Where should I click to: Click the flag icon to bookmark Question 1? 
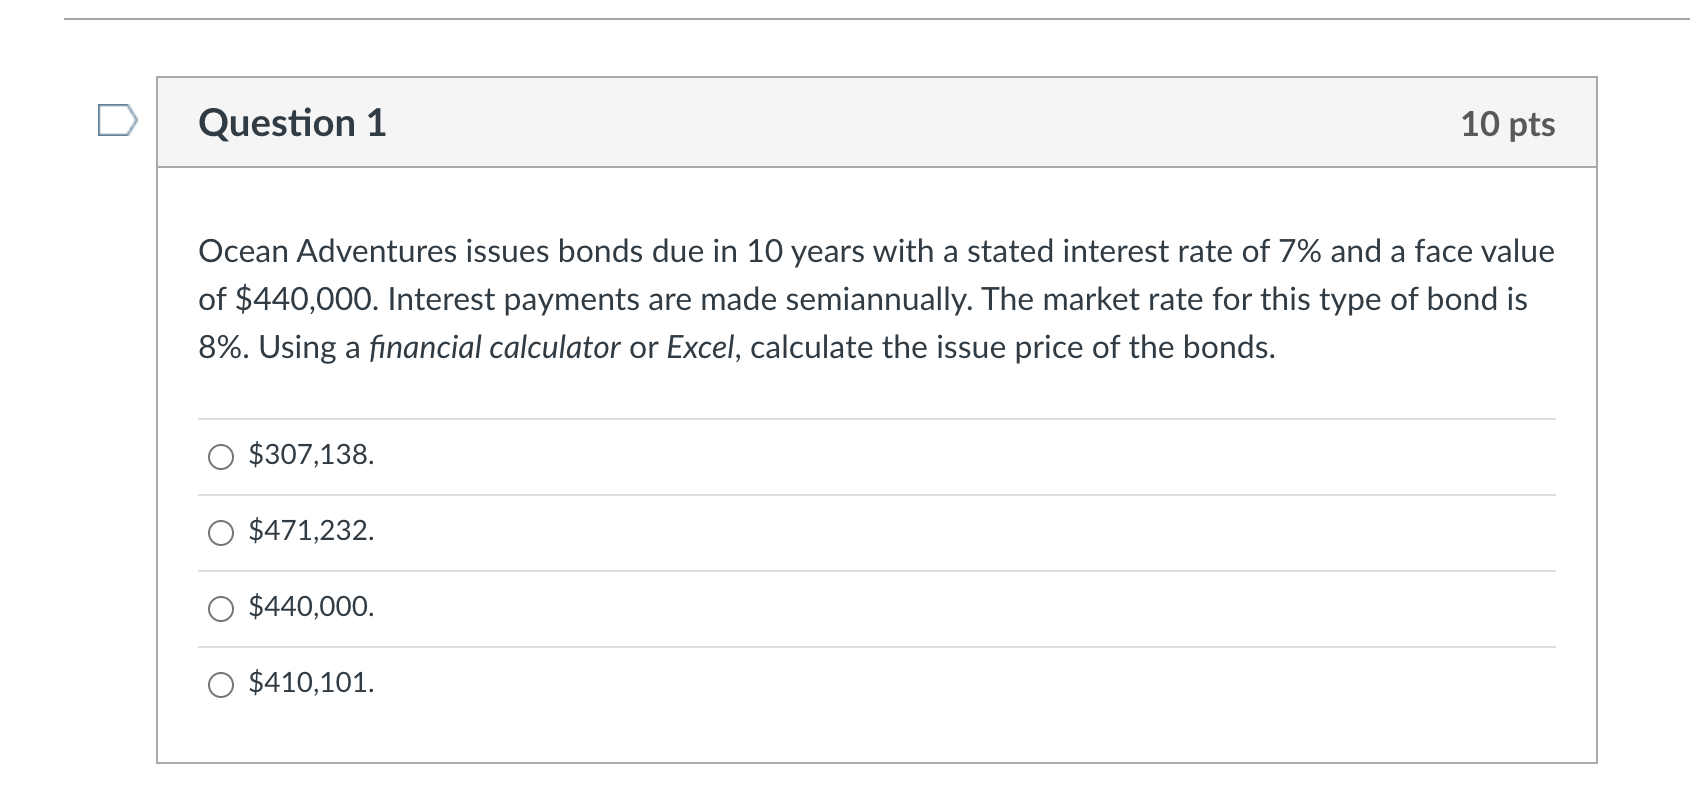click(119, 122)
